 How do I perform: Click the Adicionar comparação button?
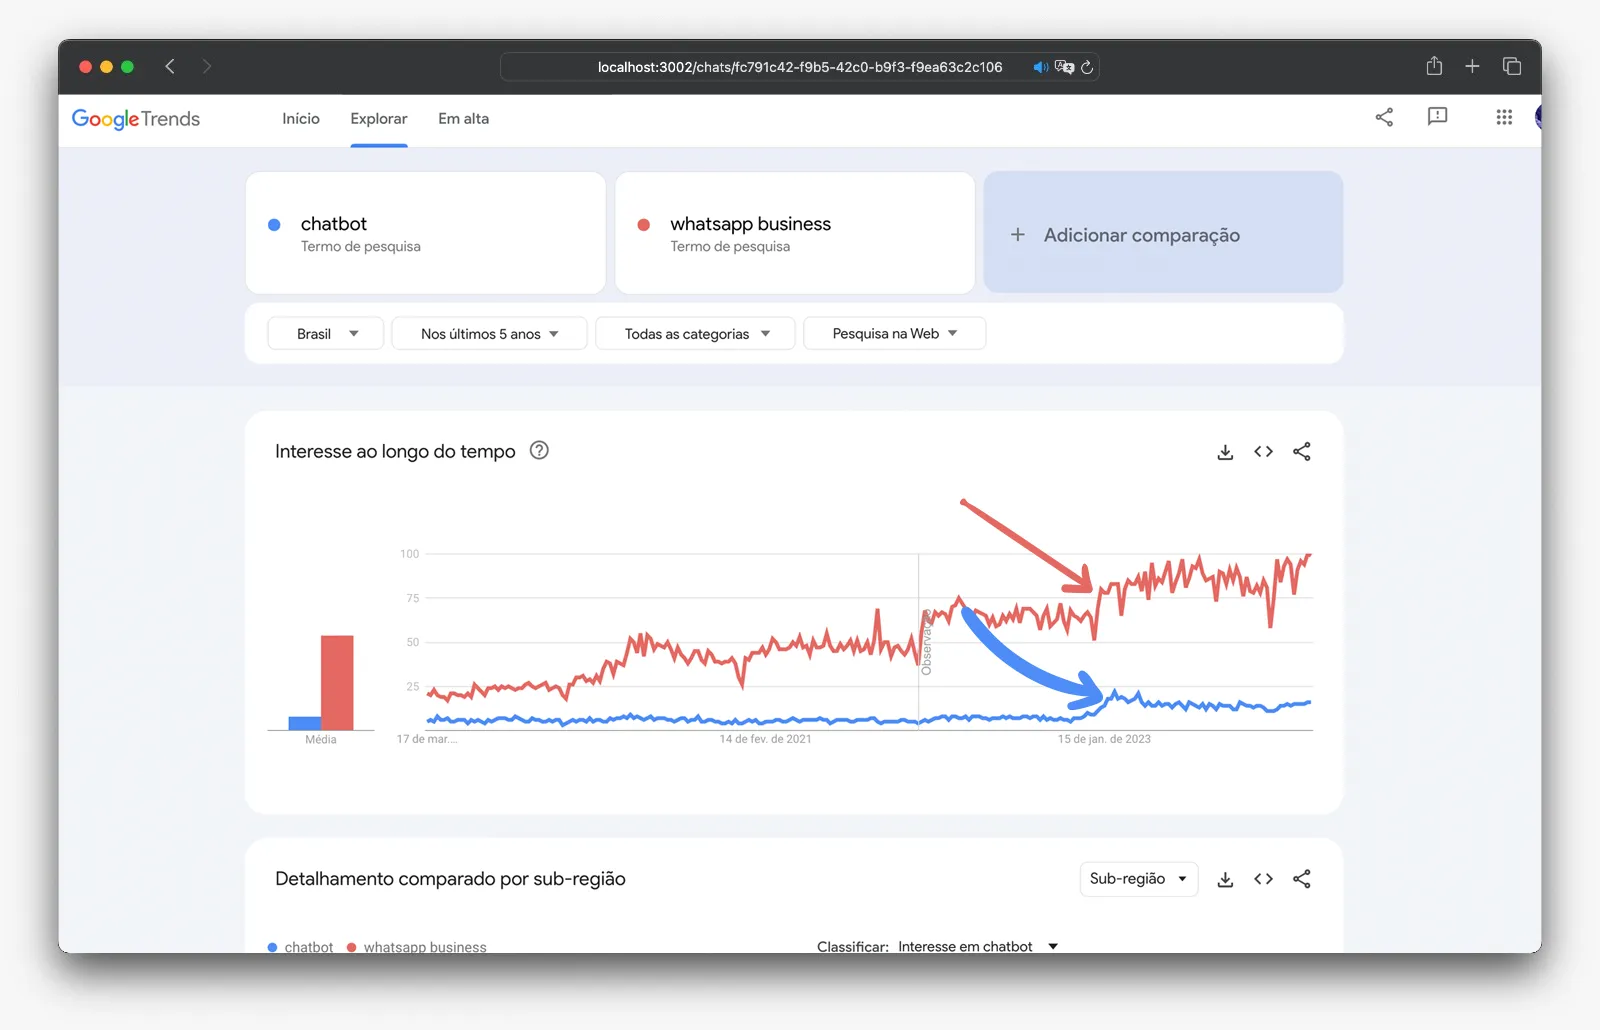pos(1163,232)
